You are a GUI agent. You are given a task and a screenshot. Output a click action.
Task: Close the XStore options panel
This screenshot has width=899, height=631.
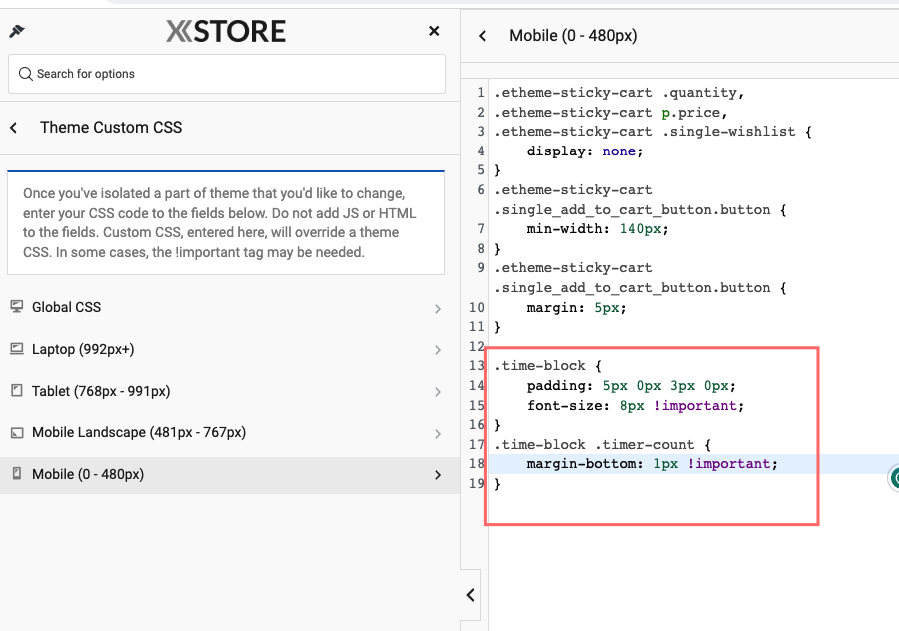point(434,31)
